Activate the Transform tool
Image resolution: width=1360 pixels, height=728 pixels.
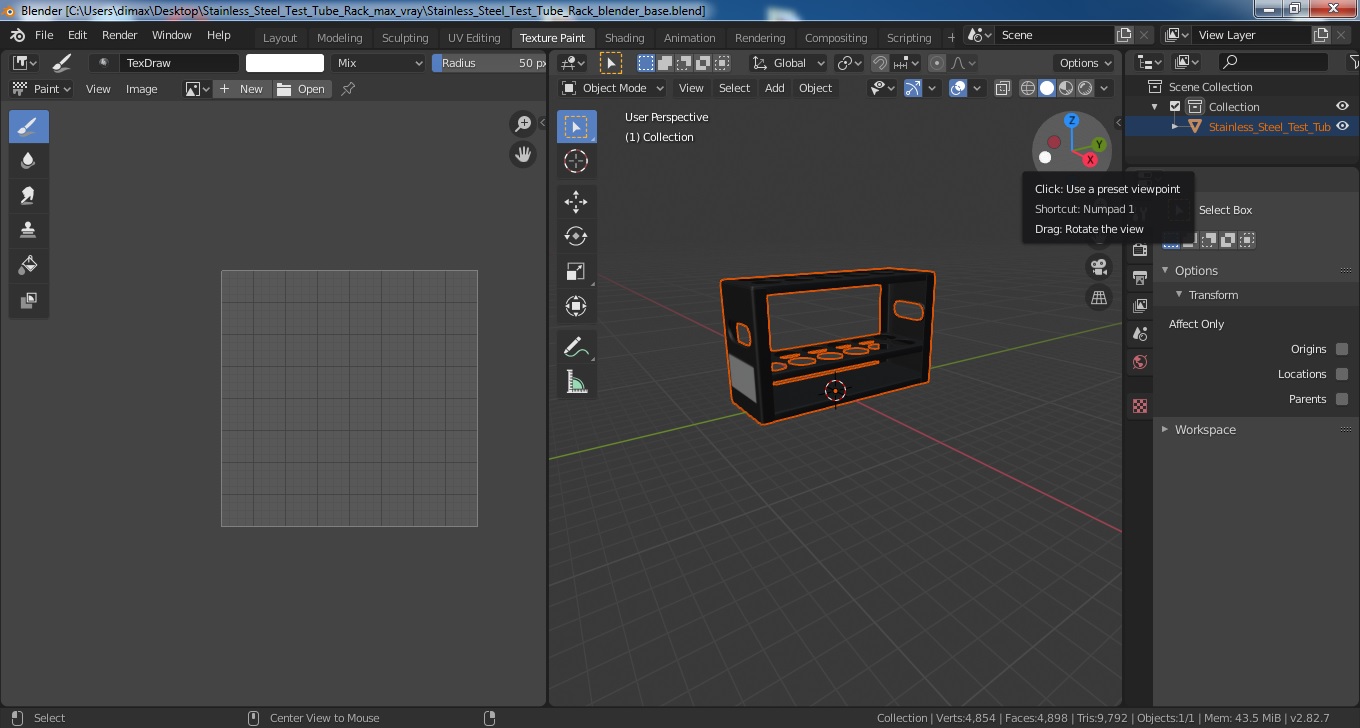pyautogui.click(x=576, y=306)
